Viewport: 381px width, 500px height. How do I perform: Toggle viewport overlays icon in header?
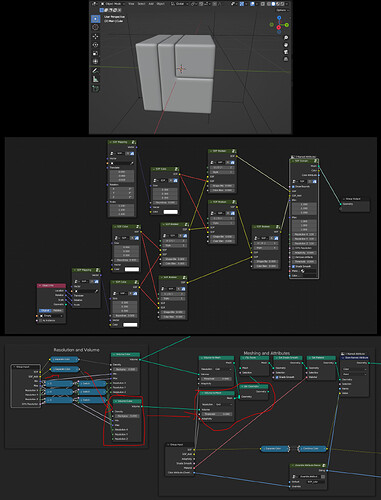[x=252, y=4]
